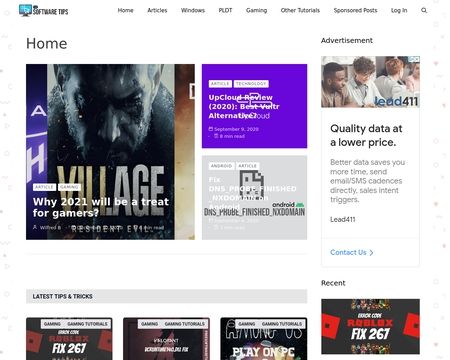
Task: Click 'Wilfred B' author name on Village post
Action: click(x=50, y=228)
